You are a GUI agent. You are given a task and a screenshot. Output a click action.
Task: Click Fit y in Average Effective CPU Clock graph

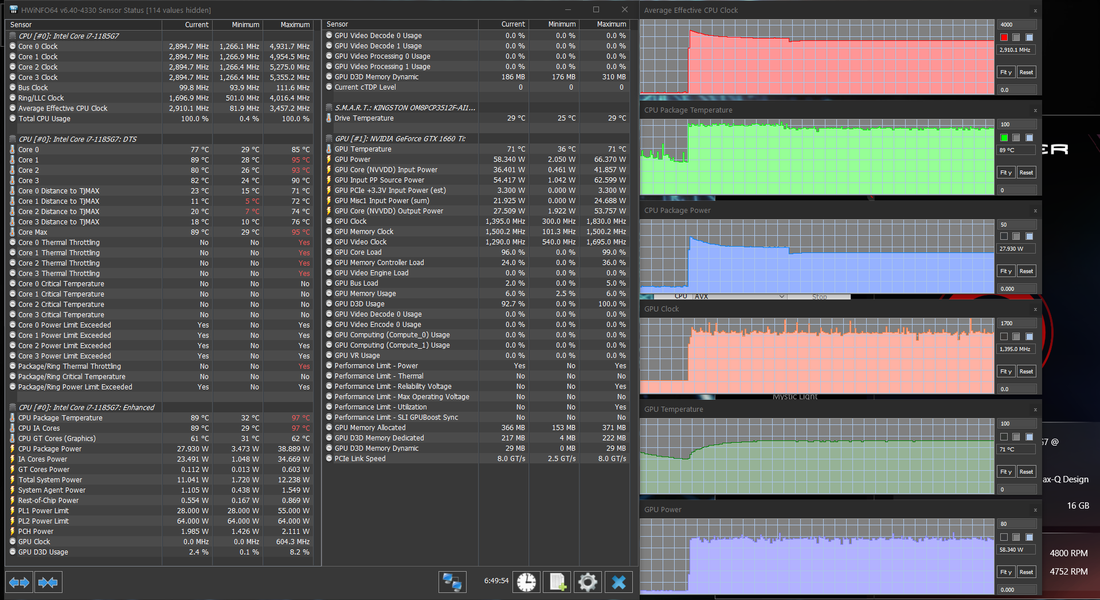click(x=1005, y=72)
